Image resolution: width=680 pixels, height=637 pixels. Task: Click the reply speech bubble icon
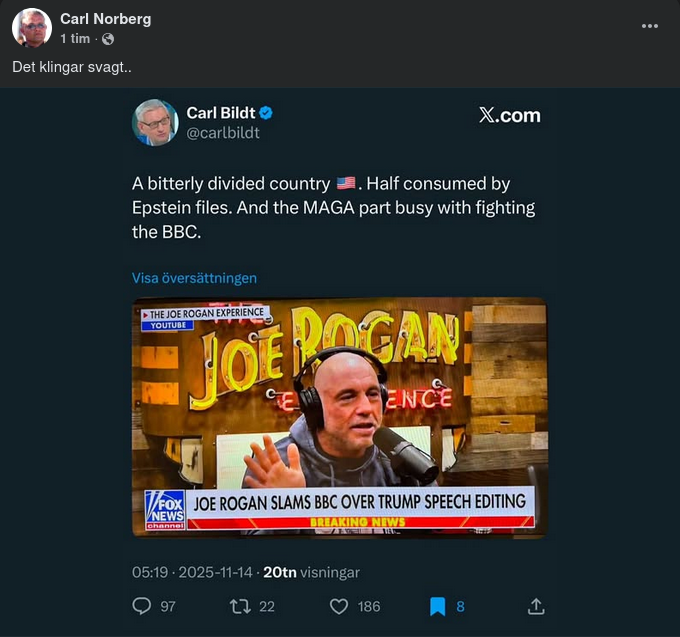click(141, 606)
